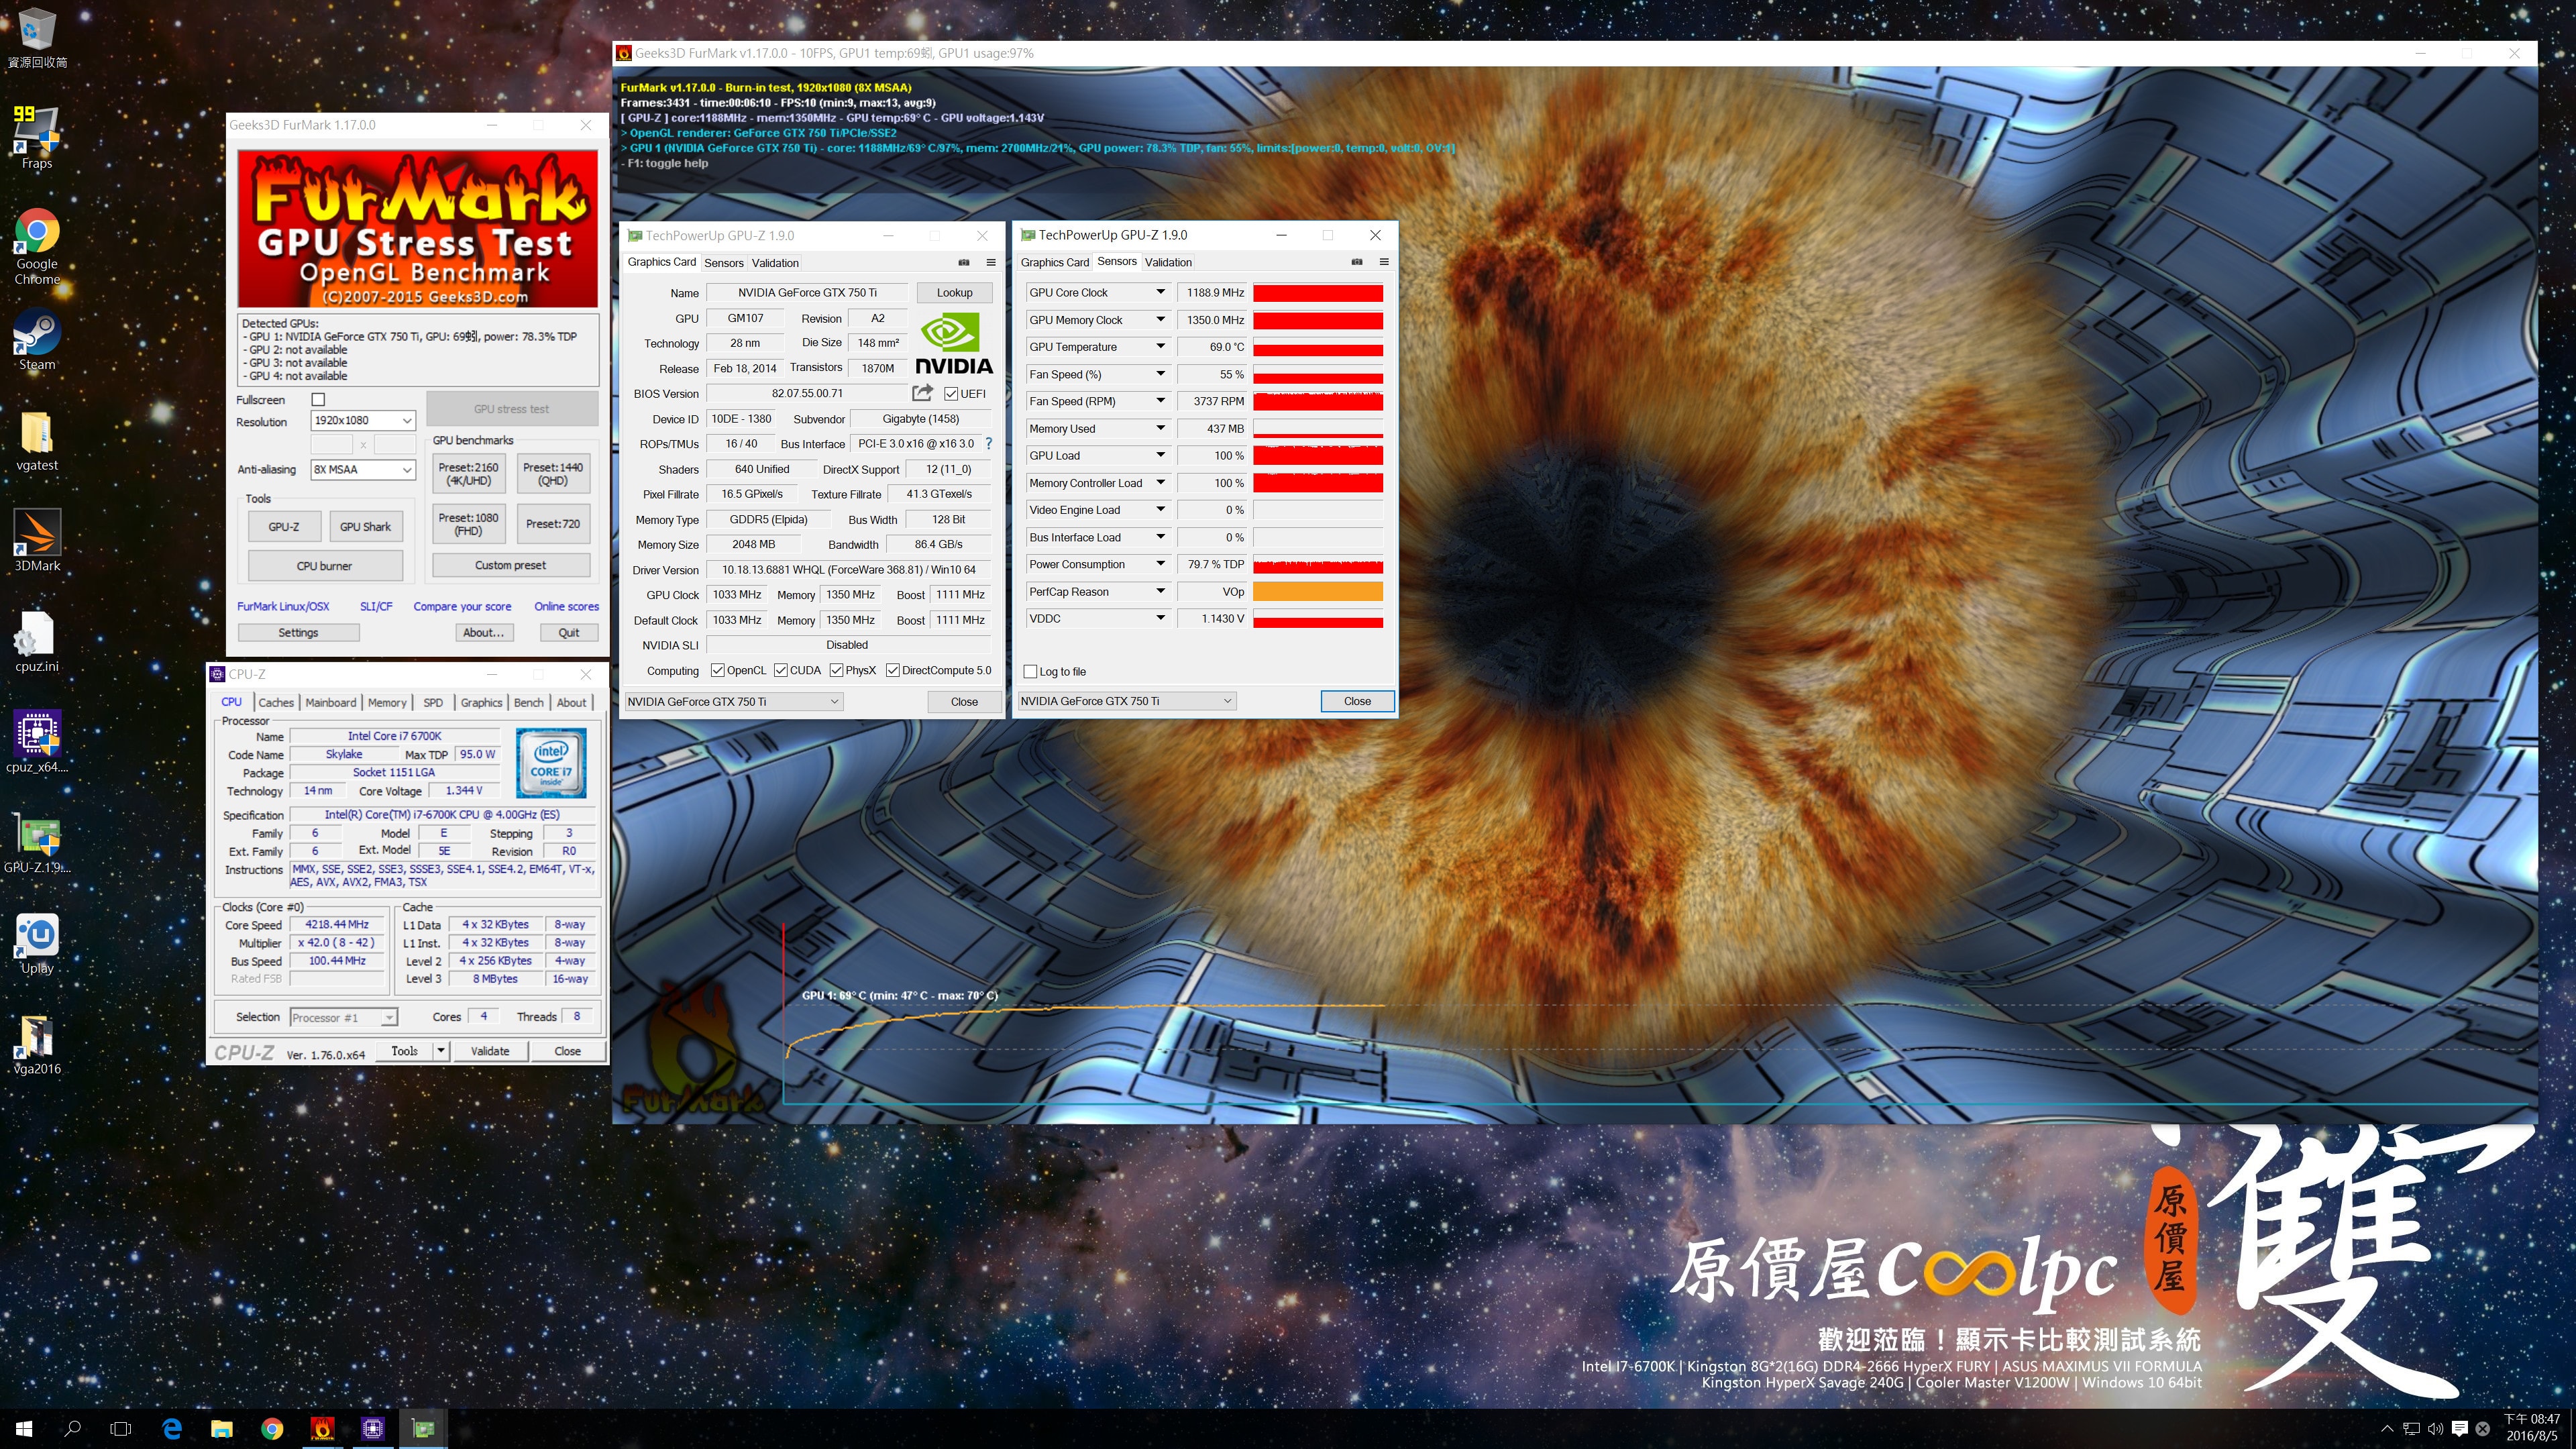2576x1449 pixels.
Task: Open the Fraps desktop shortcut
Action: coord(37,137)
